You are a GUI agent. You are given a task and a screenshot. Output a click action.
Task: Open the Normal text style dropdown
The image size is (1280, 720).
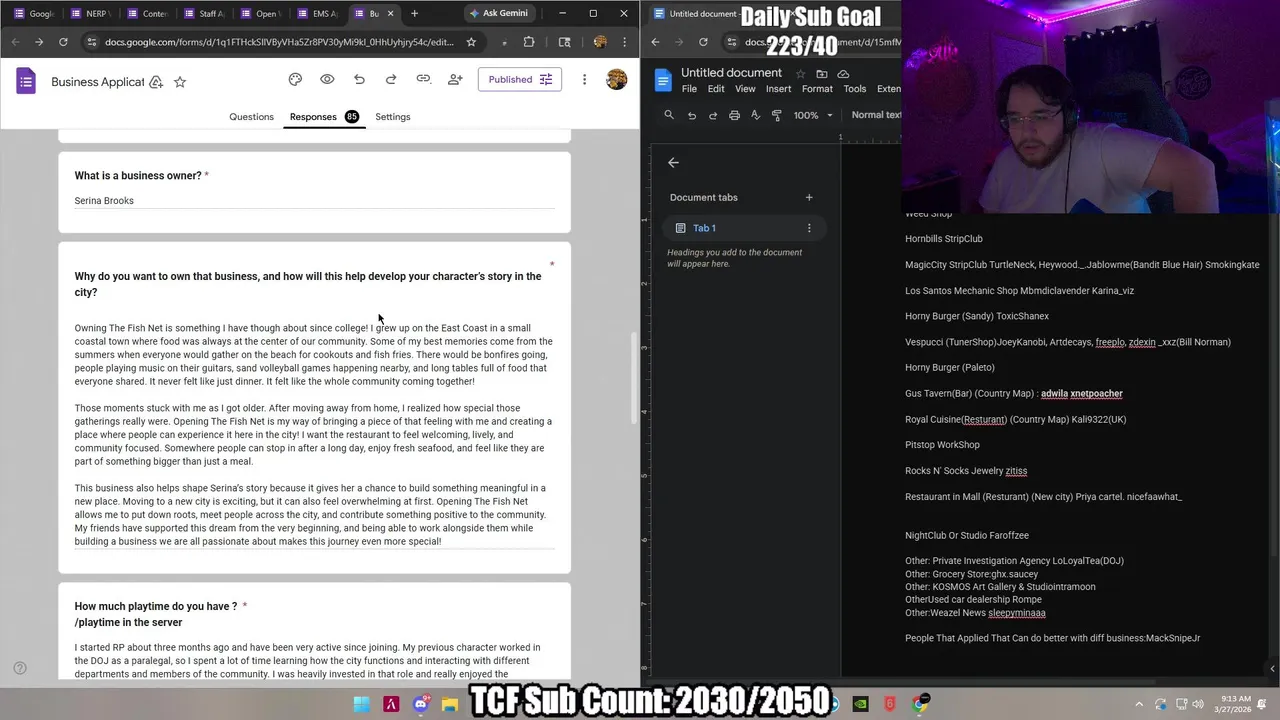point(875,115)
